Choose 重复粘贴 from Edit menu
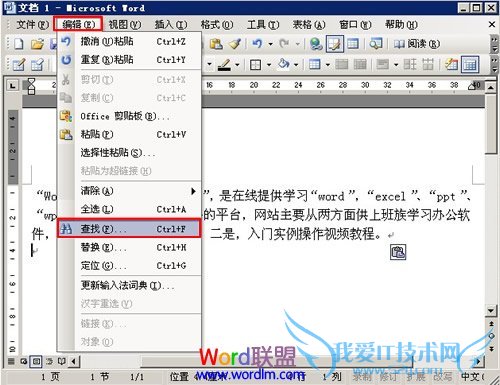500x385 pixels. click(129, 60)
